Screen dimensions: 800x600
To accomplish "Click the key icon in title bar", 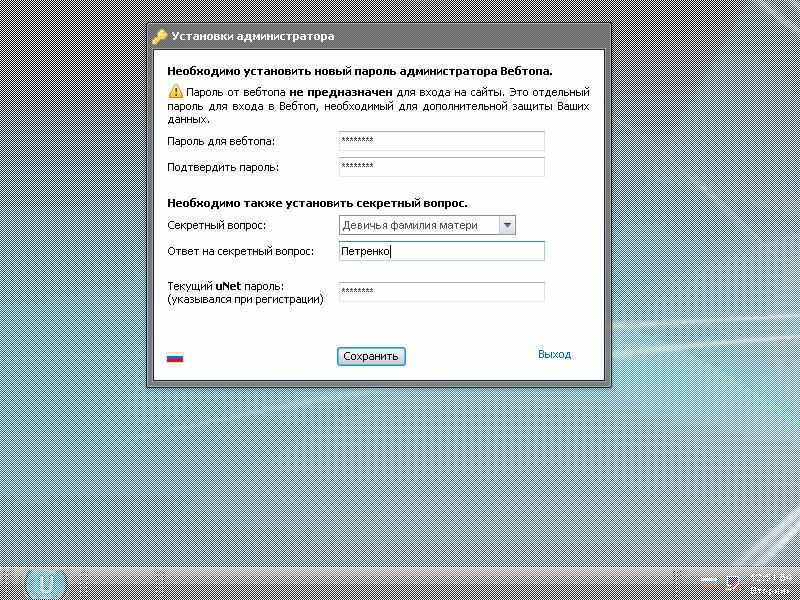I will click(160, 37).
